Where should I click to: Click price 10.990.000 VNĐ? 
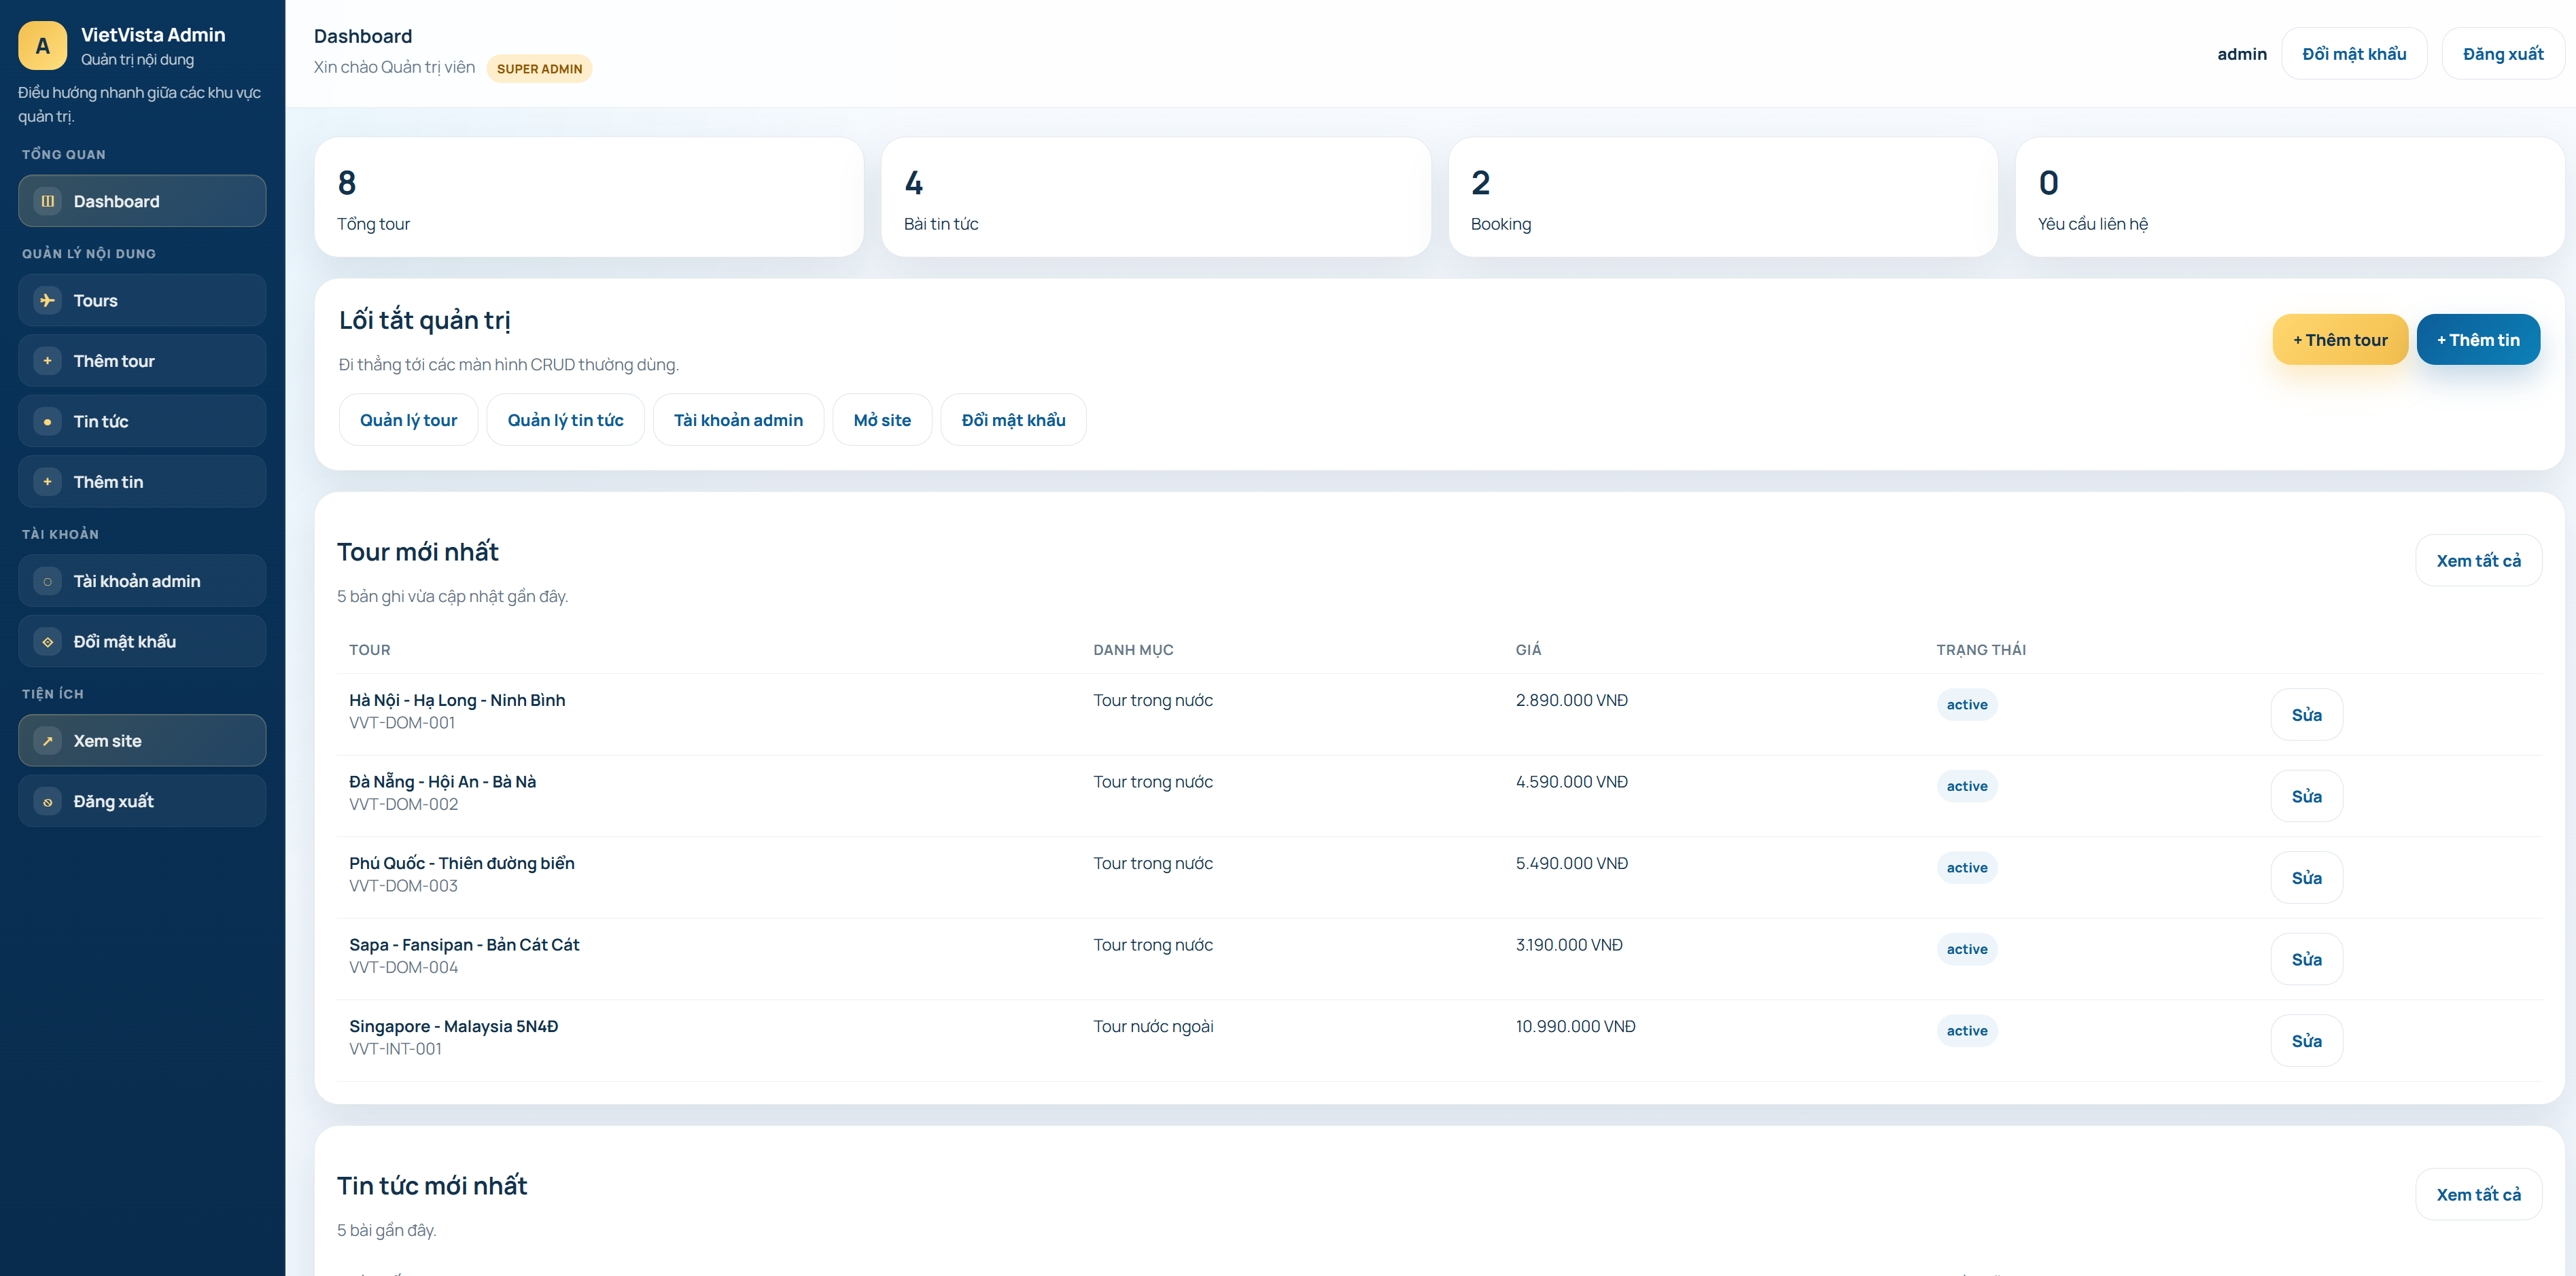tap(1575, 1026)
